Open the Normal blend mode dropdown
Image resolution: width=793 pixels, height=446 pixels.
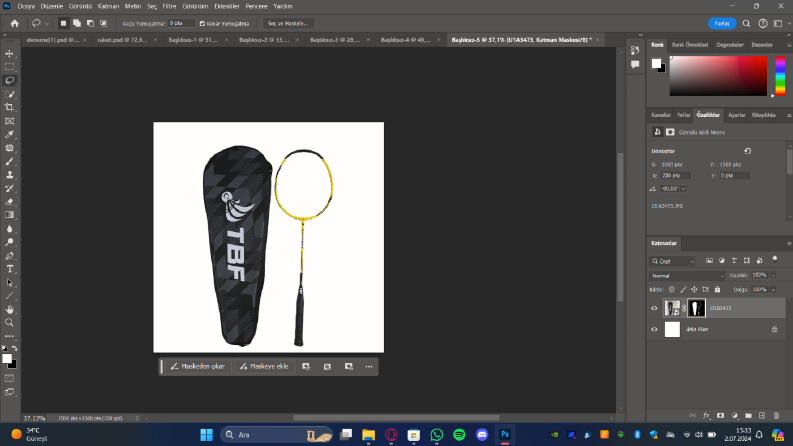pos(687,276)
